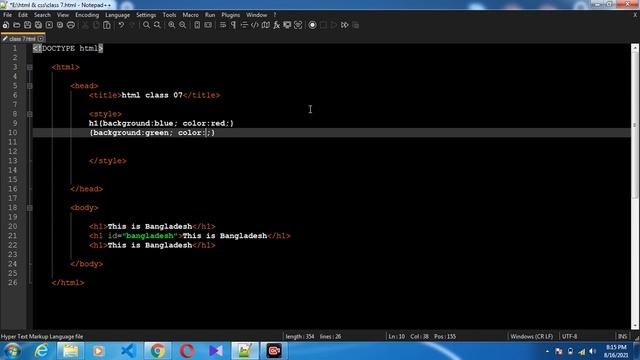The width and height of the screenshot is (640, 360).
Task: Click the vertical scrollbar up arrow
Action: [635, 48]
